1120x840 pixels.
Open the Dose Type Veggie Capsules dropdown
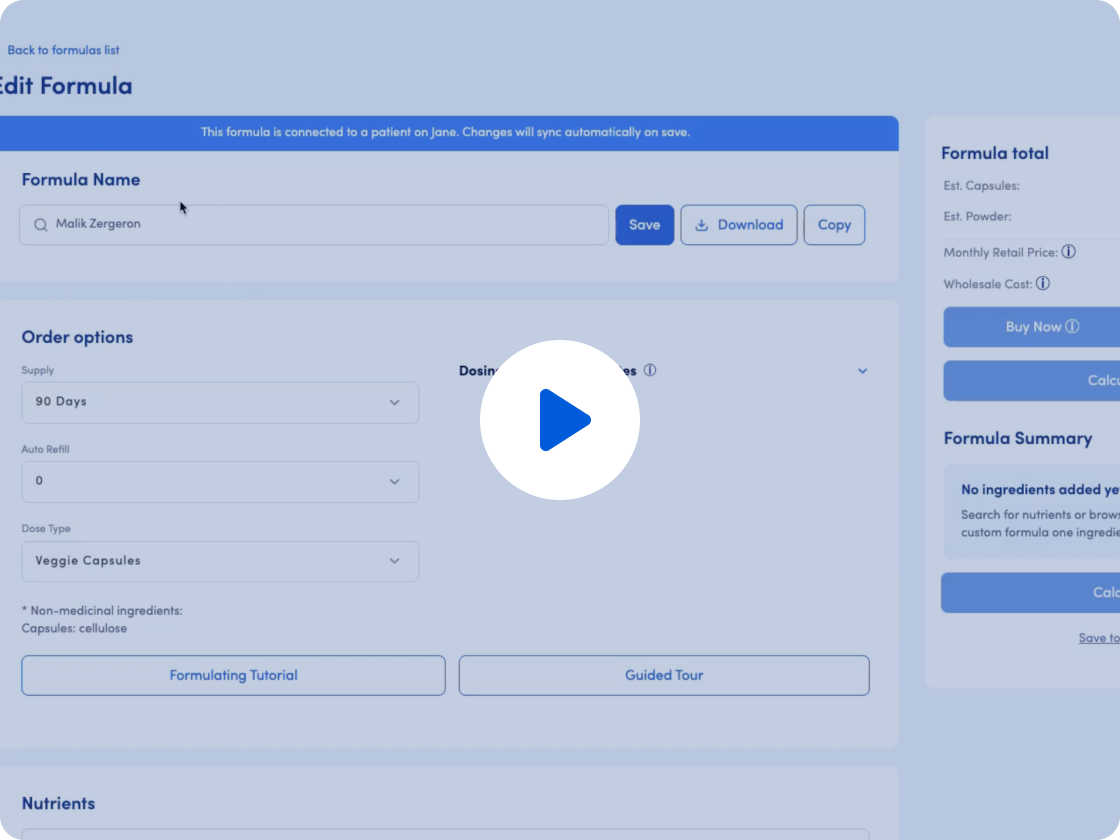[220, 561]
